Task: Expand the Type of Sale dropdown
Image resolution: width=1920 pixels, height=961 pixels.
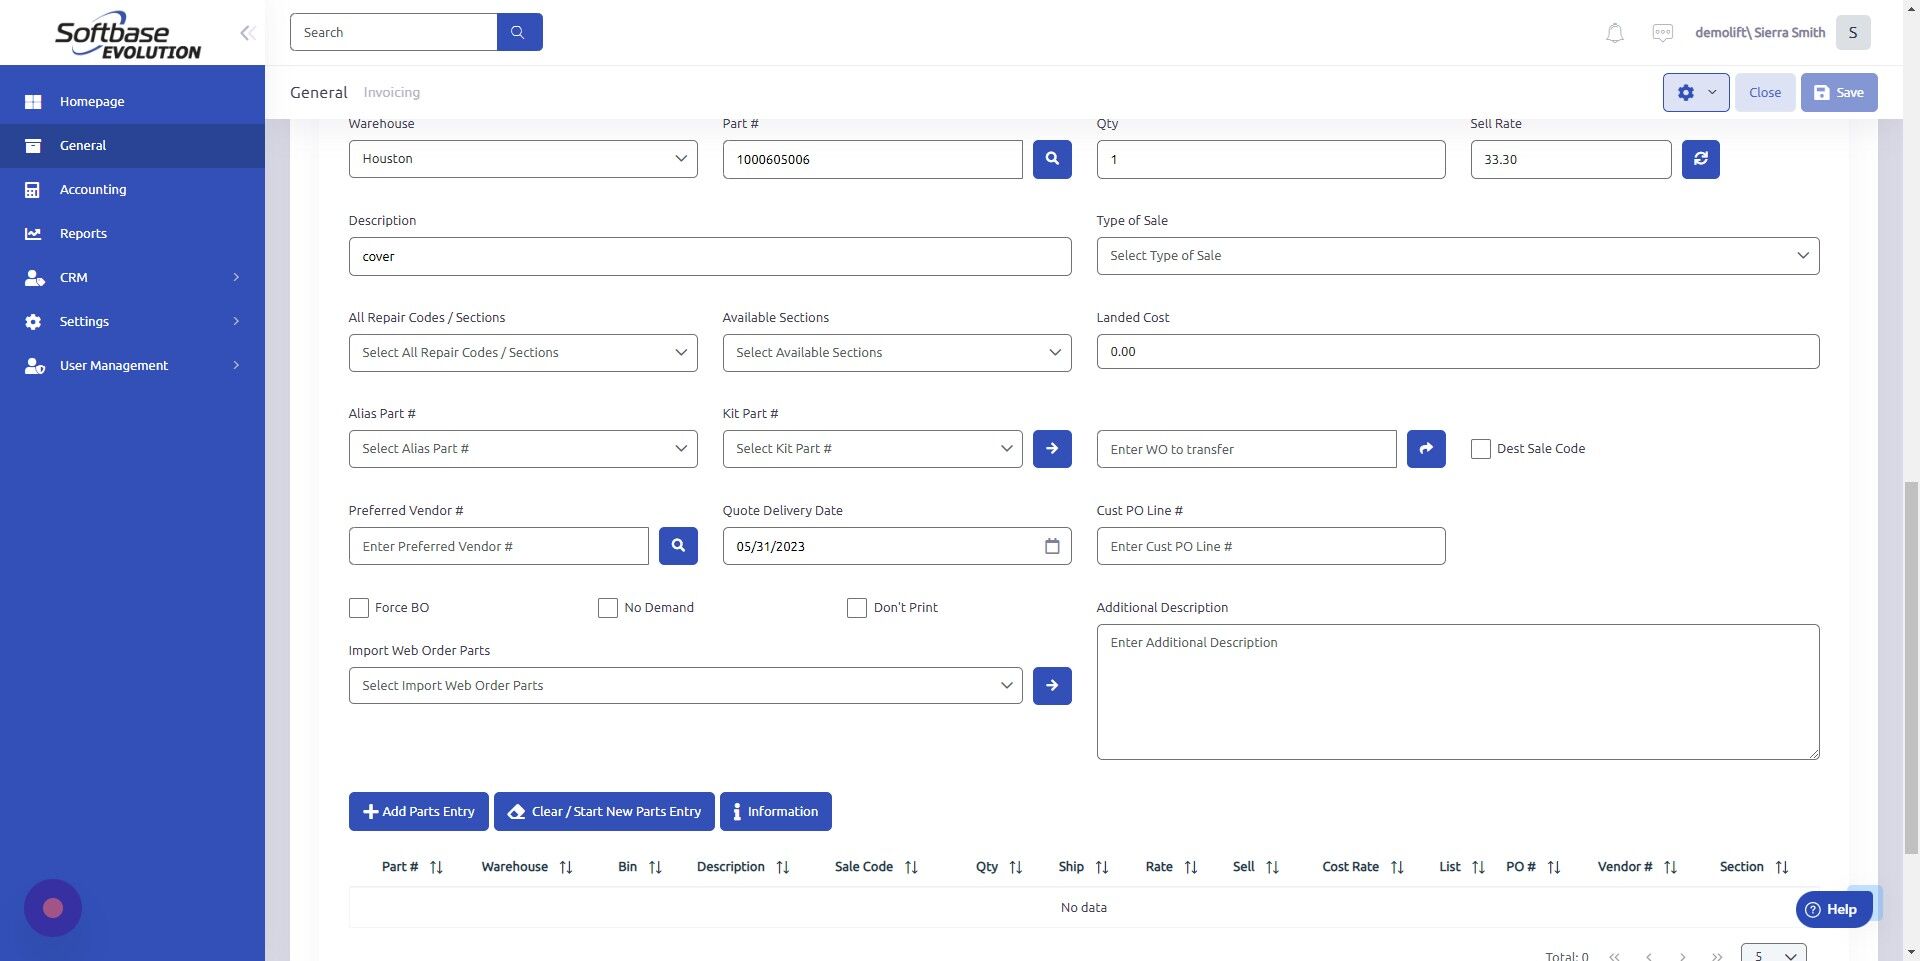Action: (1457, 255)
